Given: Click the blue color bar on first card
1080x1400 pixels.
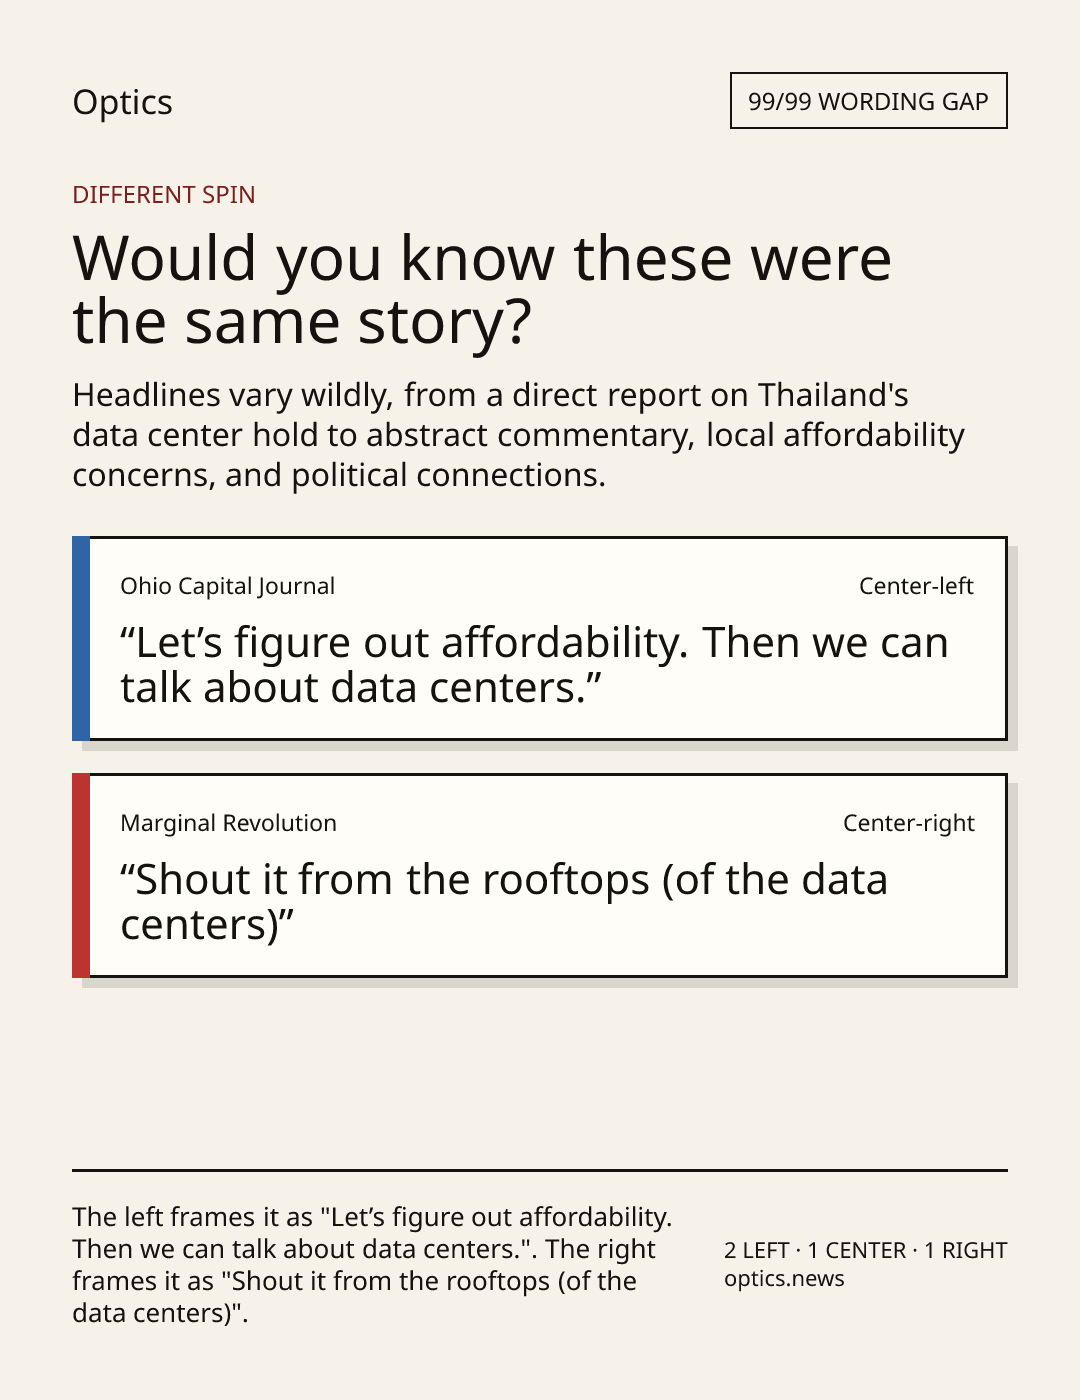Looking at the screenshot, I should [81, 639].
